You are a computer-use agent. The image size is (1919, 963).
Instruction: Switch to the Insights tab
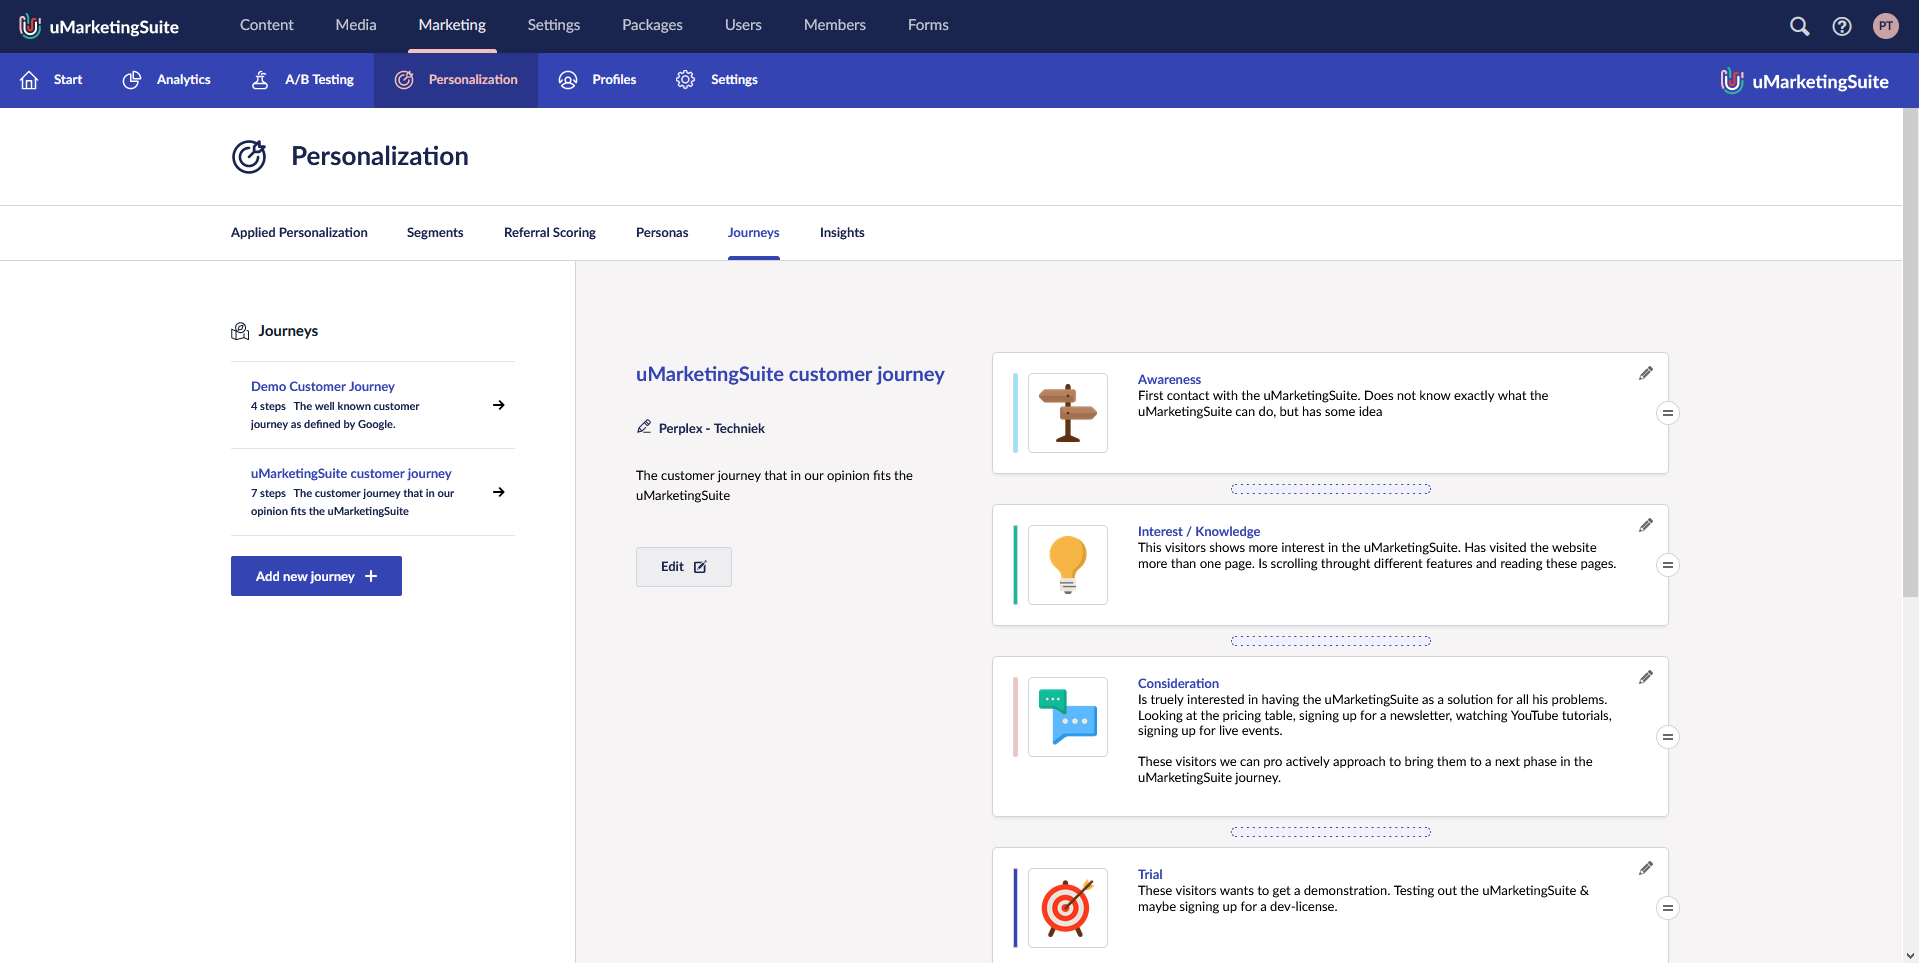click(x=842, y=233)
